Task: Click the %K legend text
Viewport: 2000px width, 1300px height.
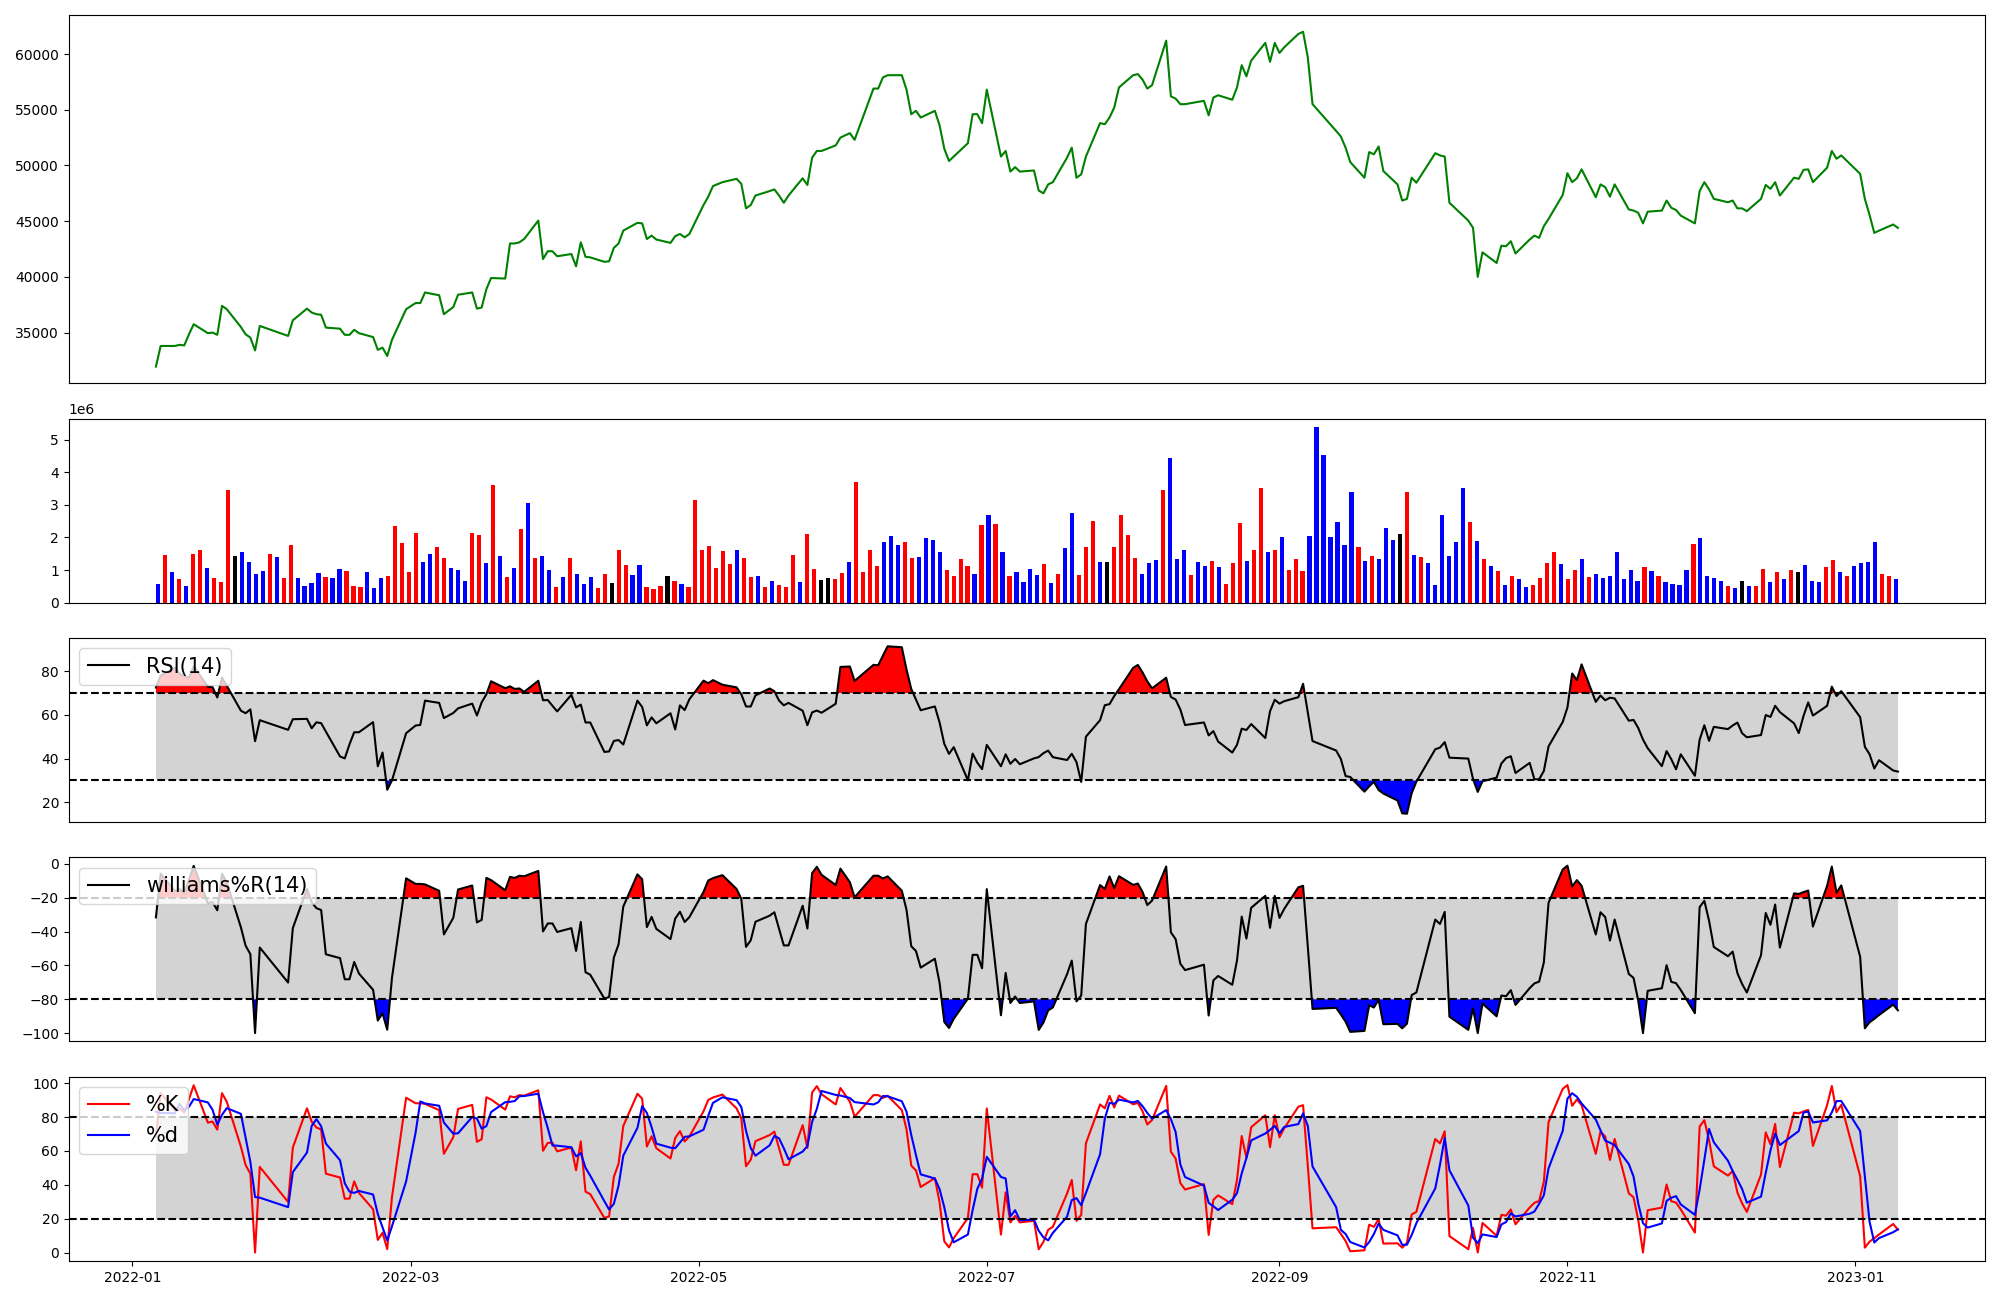Action: [162, 1103]
